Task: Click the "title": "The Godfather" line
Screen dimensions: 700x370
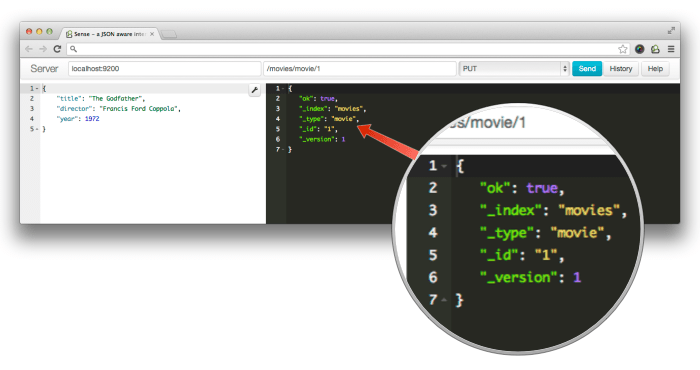Action: [101, 99]
